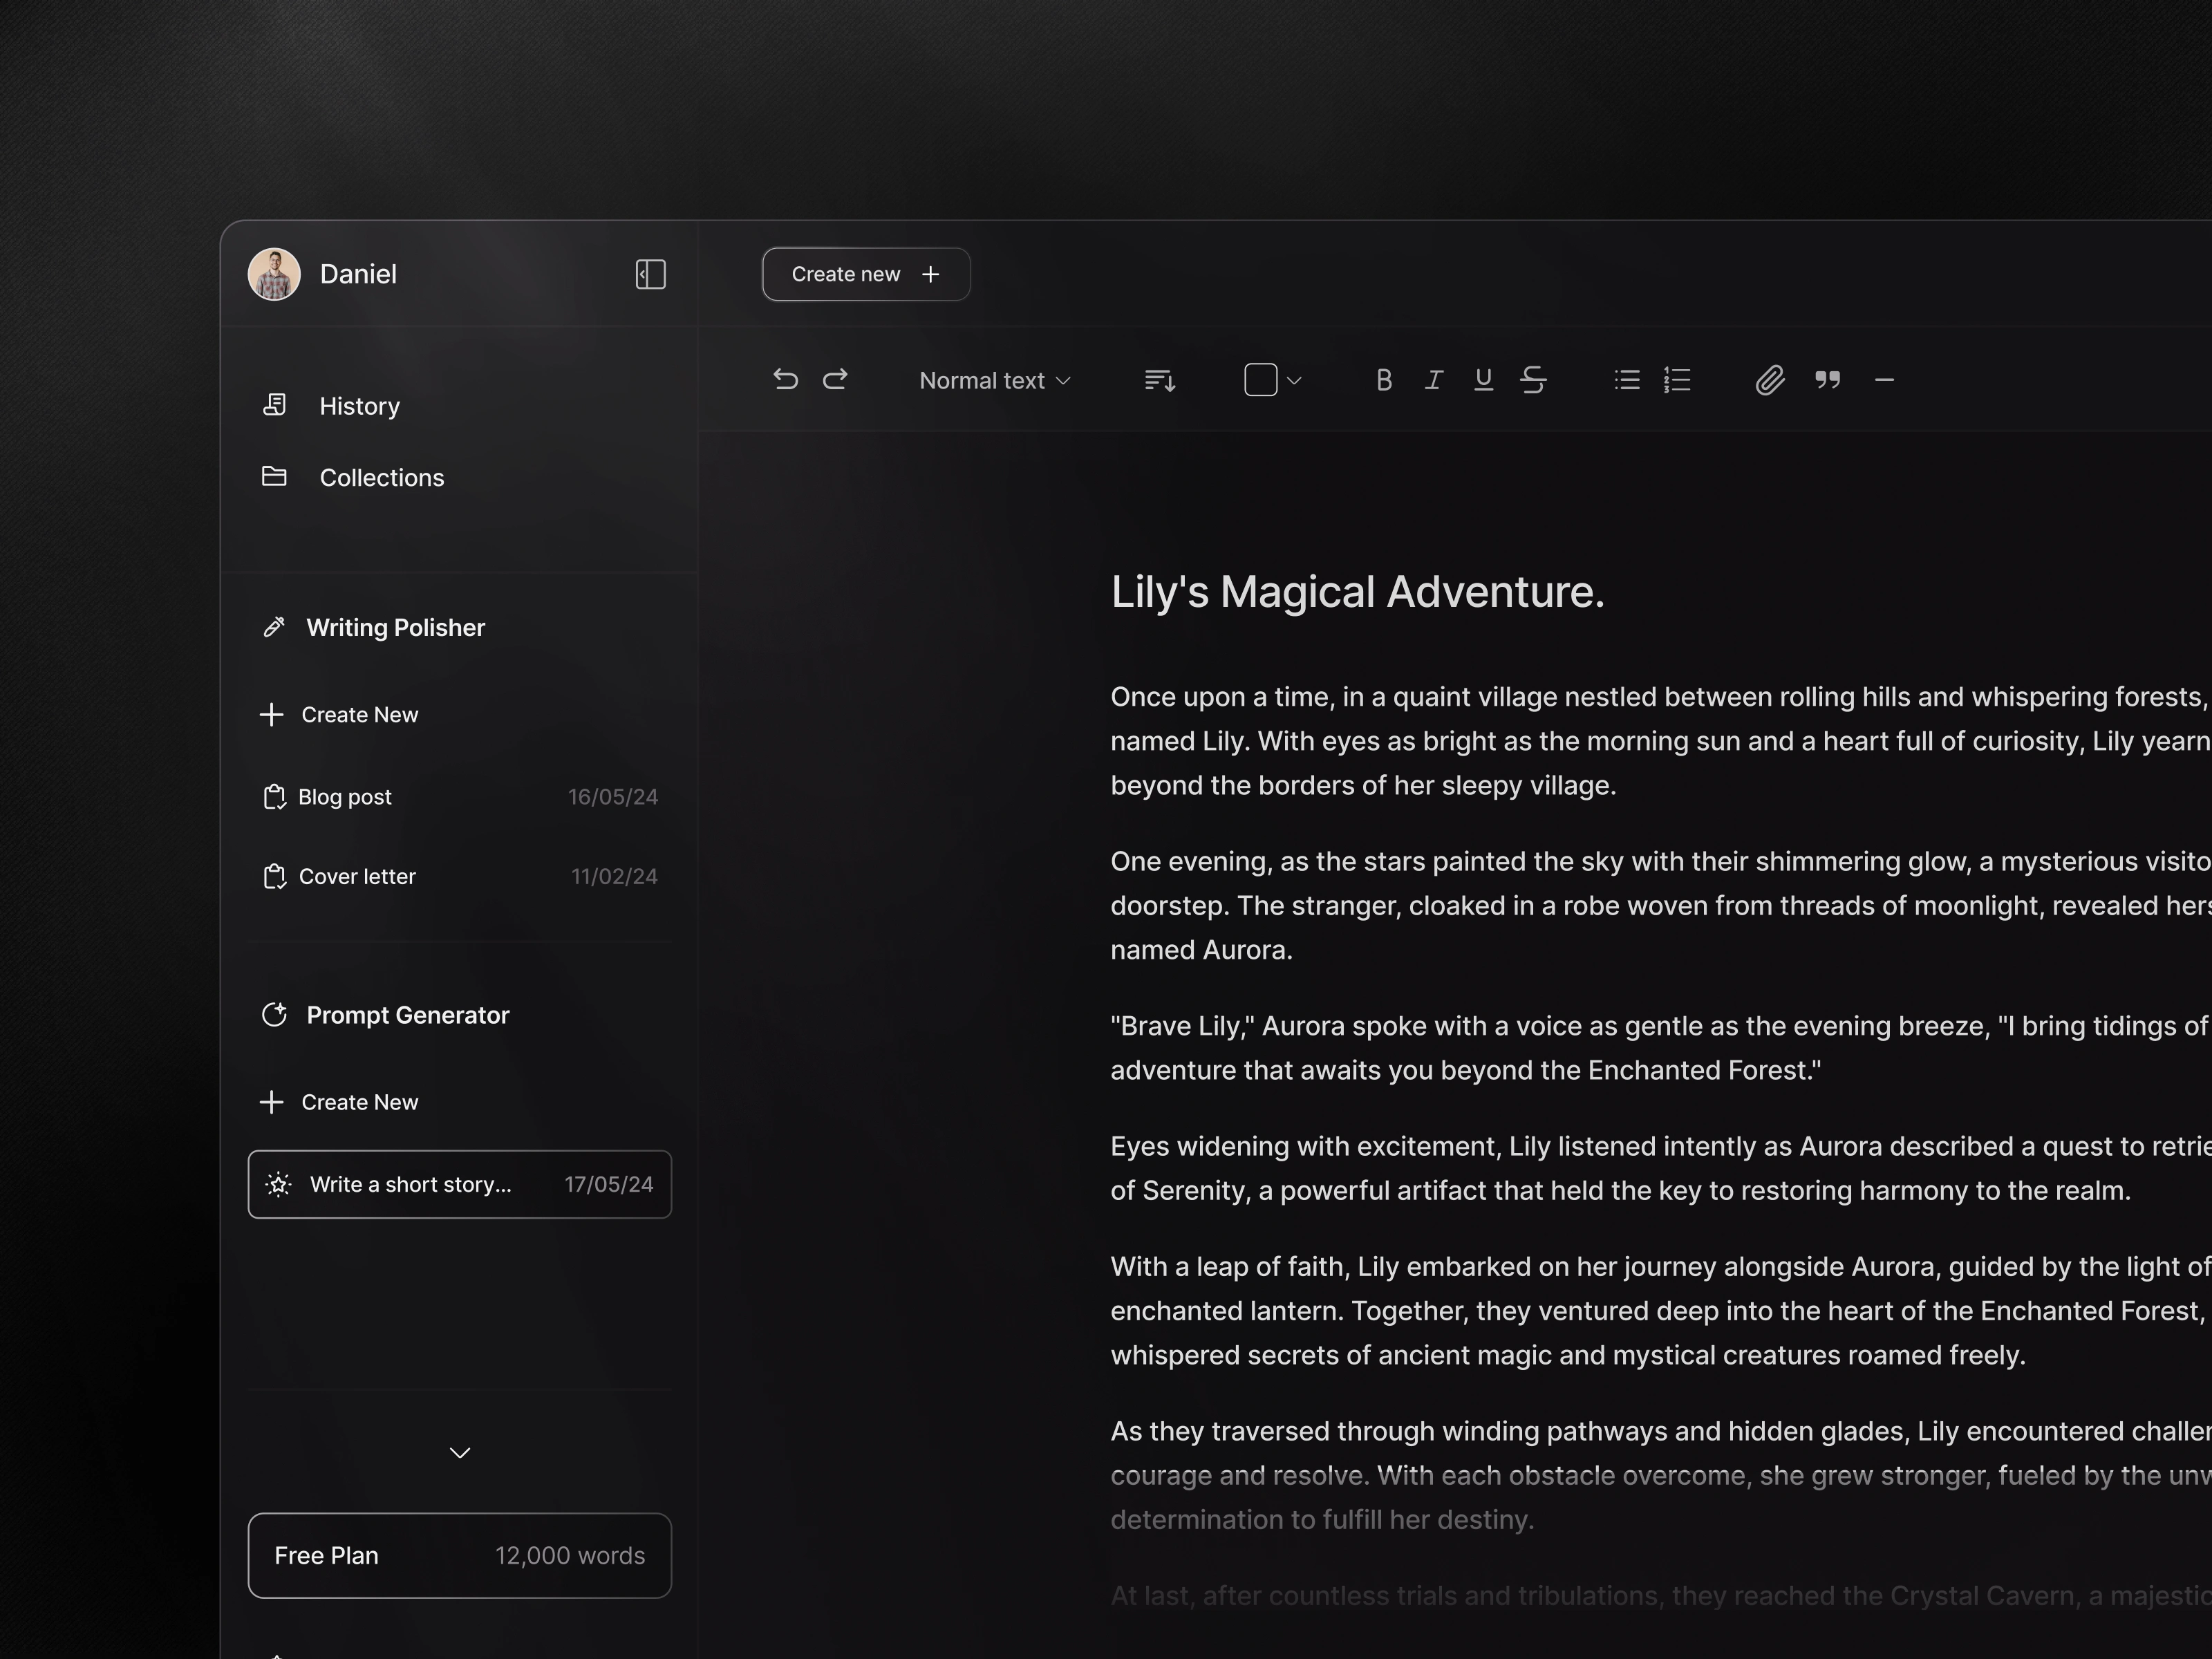2212x1659 pixels.
Task: Open the Cover letter document
Action: tap(459, 877)
